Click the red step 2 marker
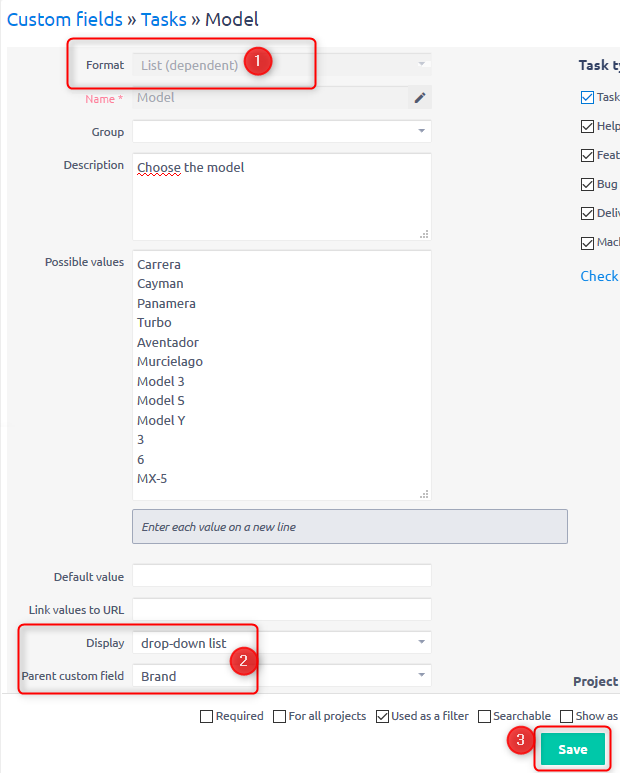620x773 pixels. click(243, 661)
